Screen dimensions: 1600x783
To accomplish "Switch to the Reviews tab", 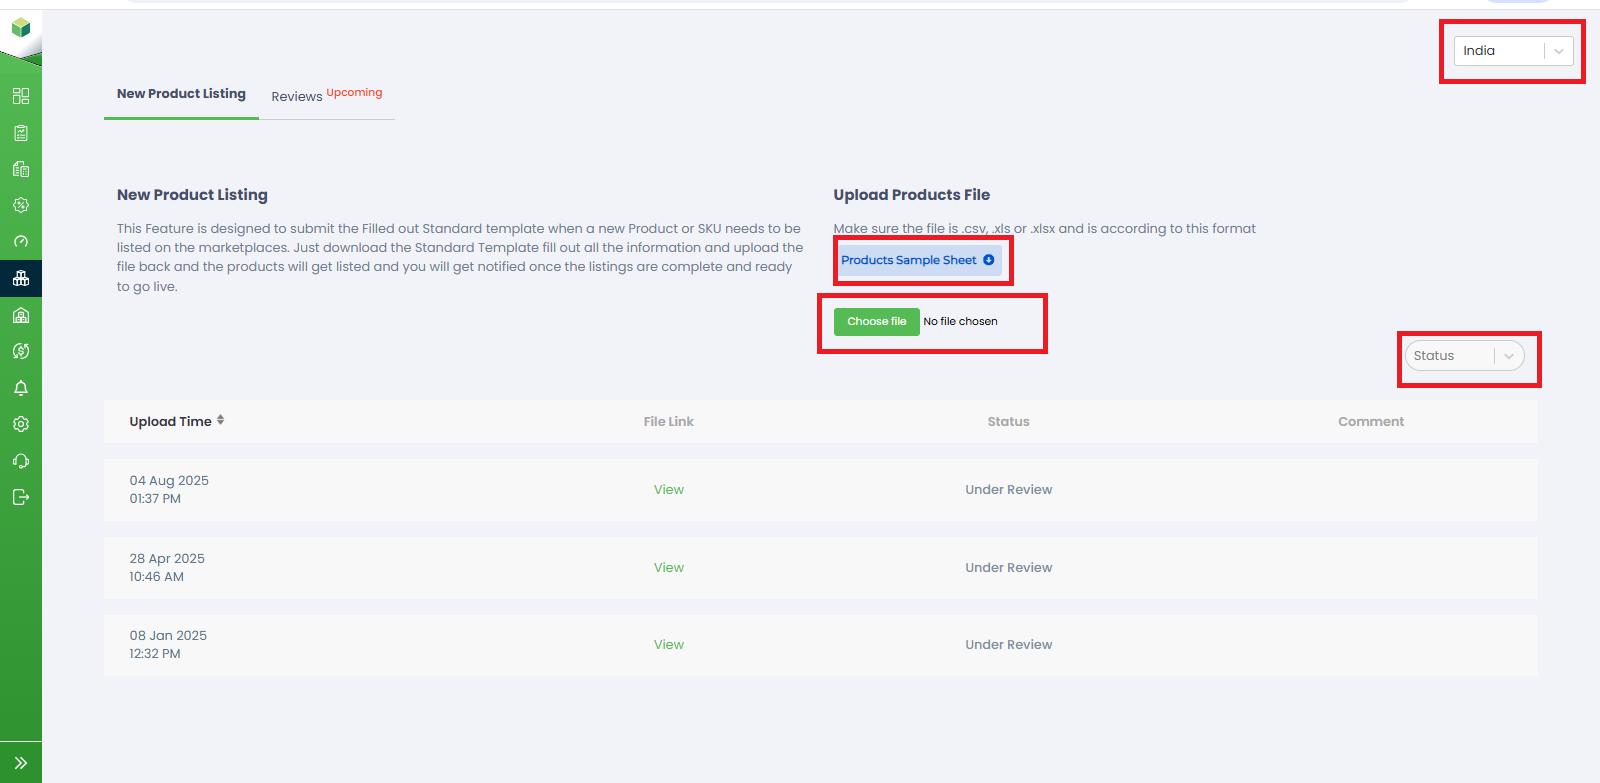I will click(297, 96).
